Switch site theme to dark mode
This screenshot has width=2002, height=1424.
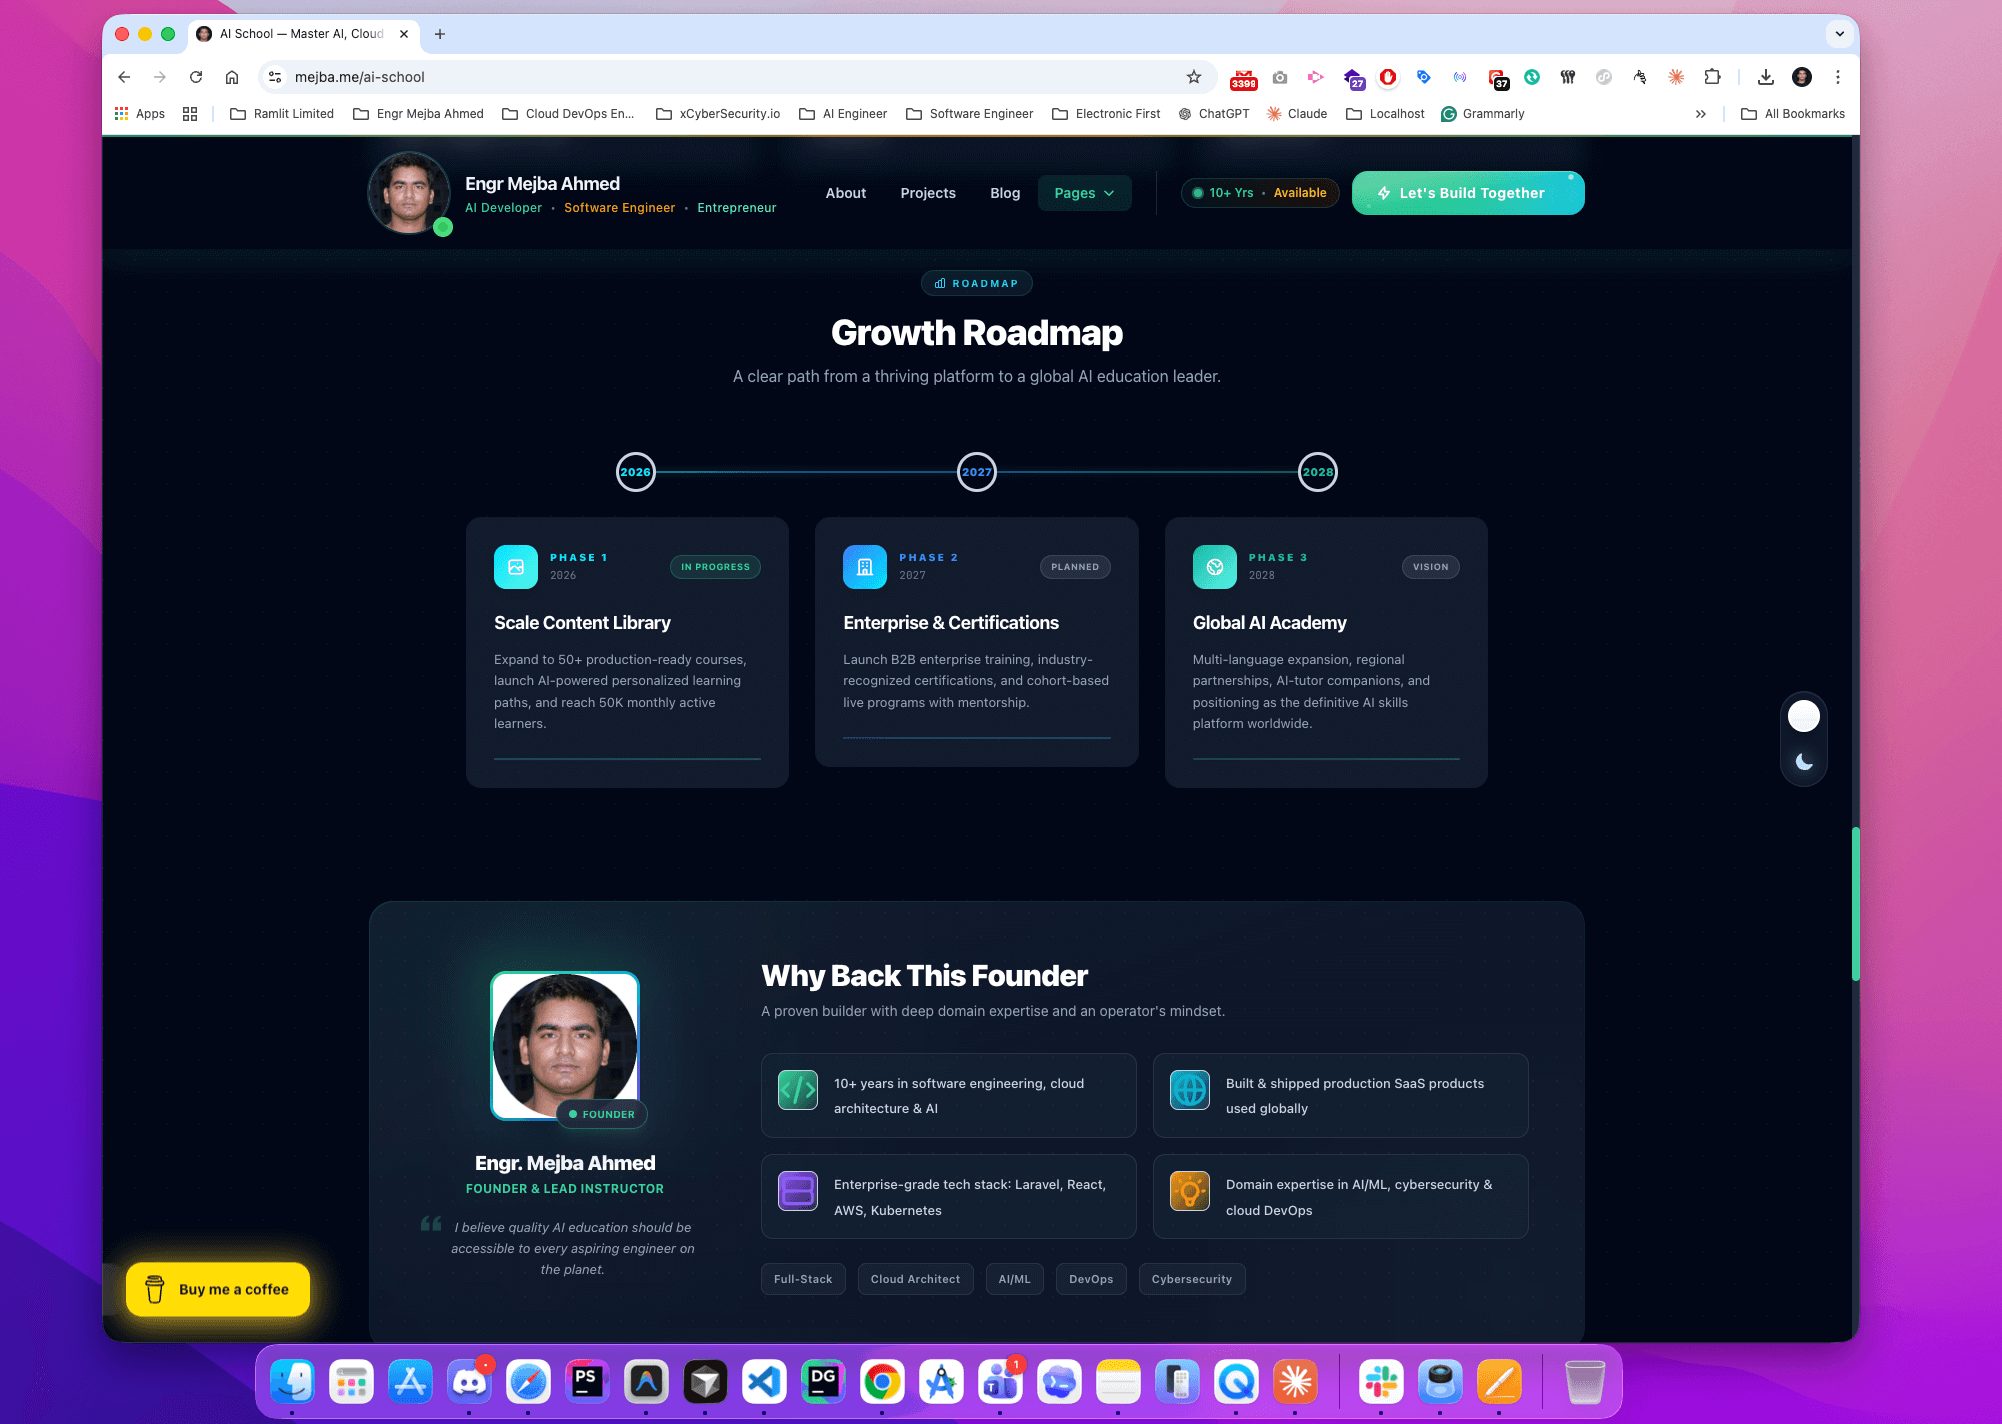coord(1803,761)
